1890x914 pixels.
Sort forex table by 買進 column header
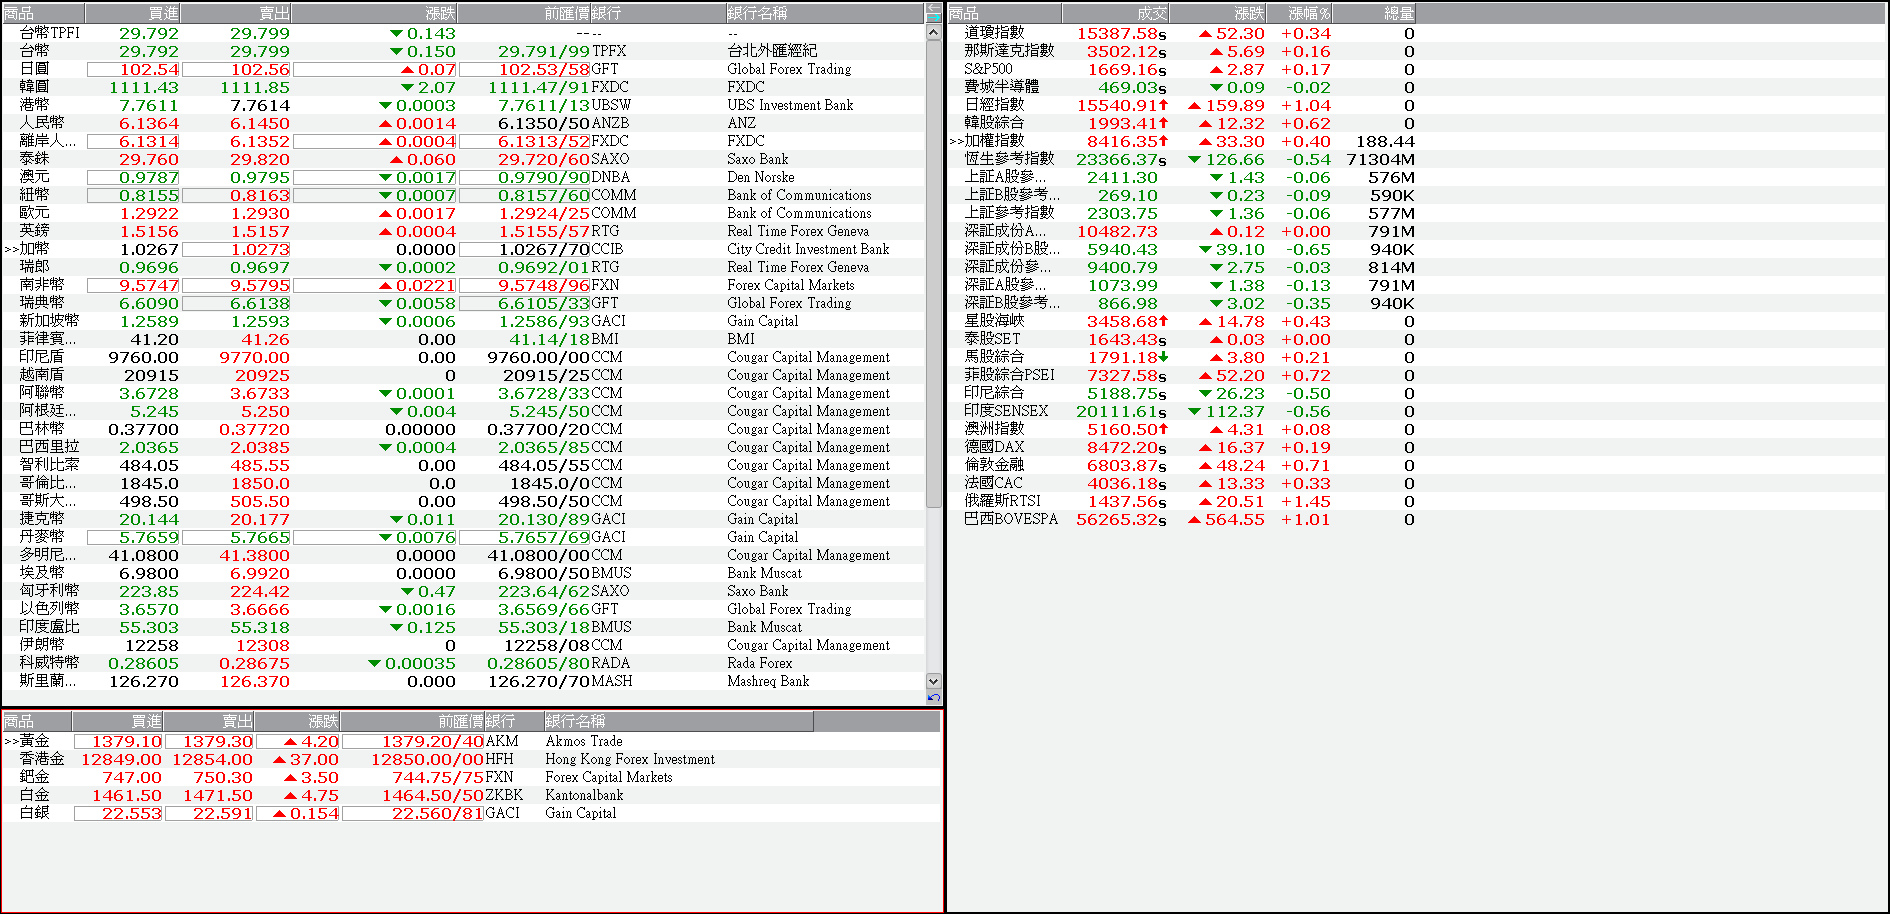tap(133, 13)
